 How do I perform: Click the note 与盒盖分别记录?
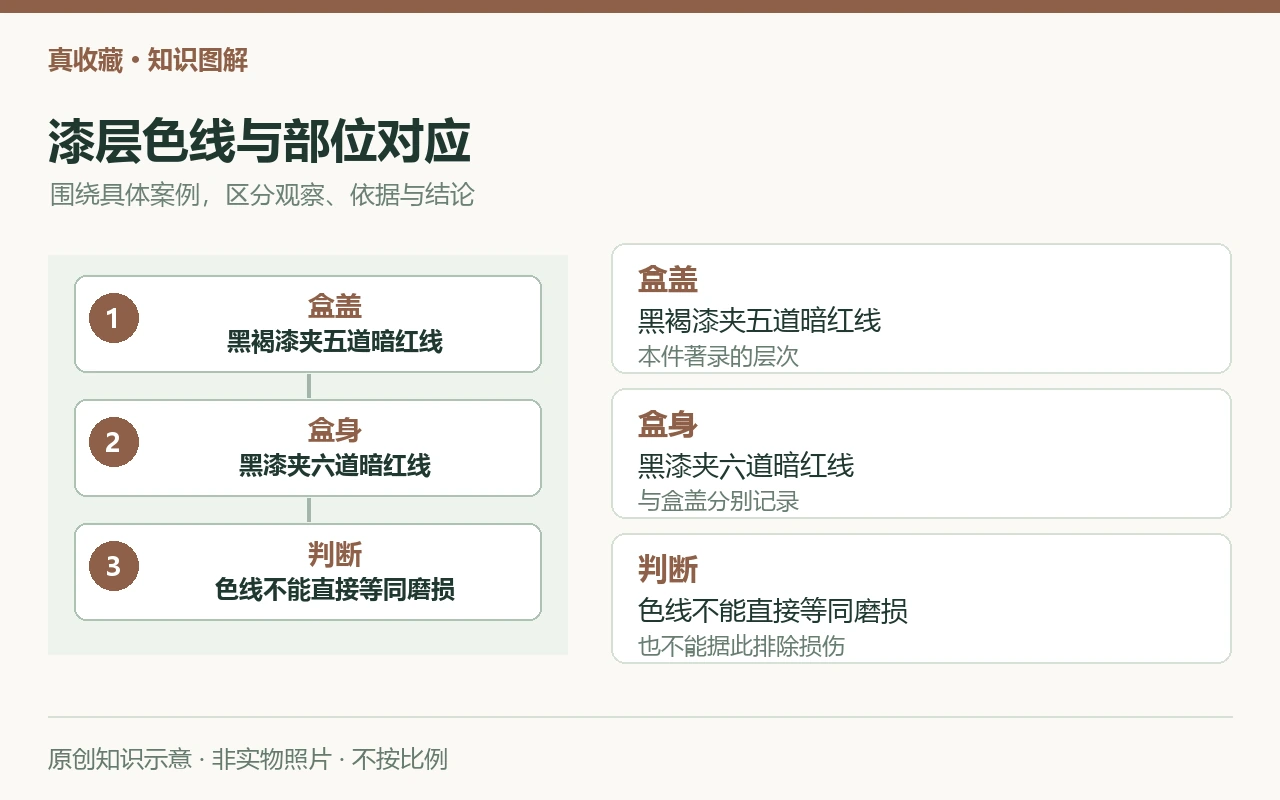pos(718,501)
